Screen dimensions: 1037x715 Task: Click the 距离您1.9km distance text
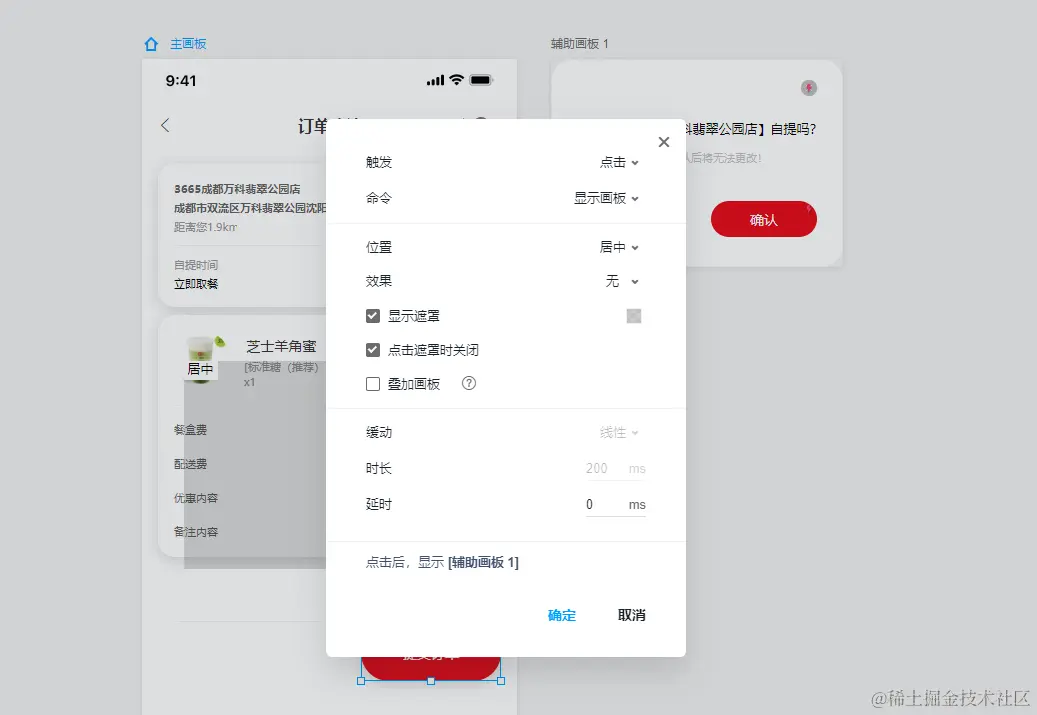205,227
